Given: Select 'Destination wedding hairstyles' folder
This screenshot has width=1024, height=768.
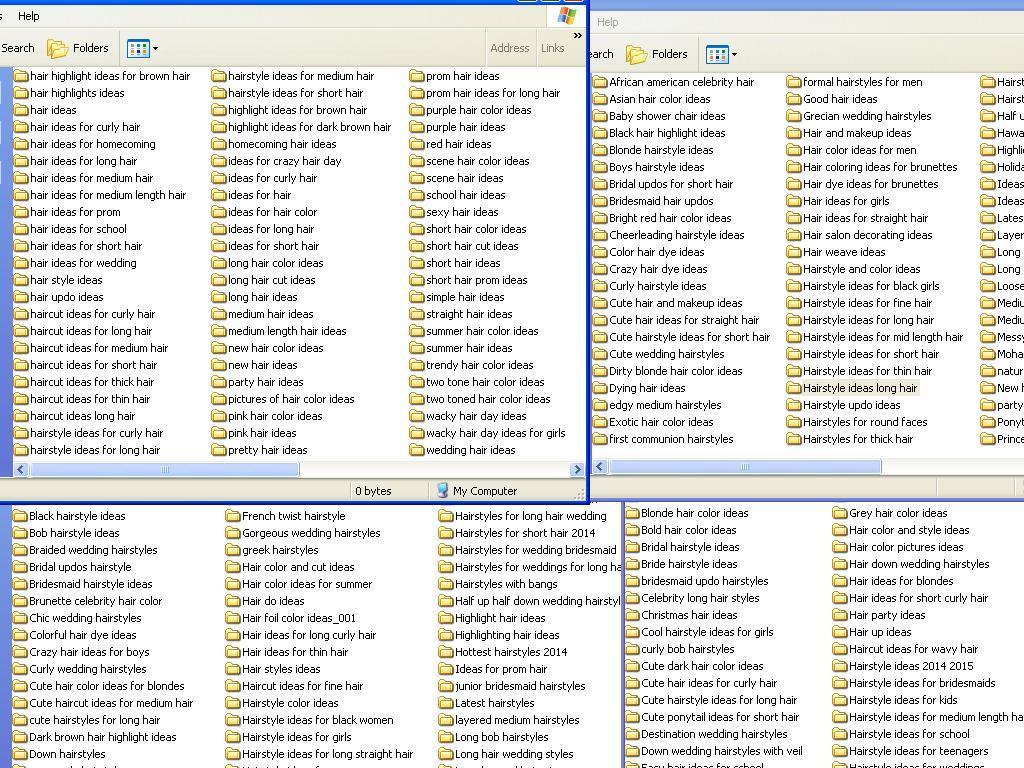Looking at the screenshot, I should 707,734.
